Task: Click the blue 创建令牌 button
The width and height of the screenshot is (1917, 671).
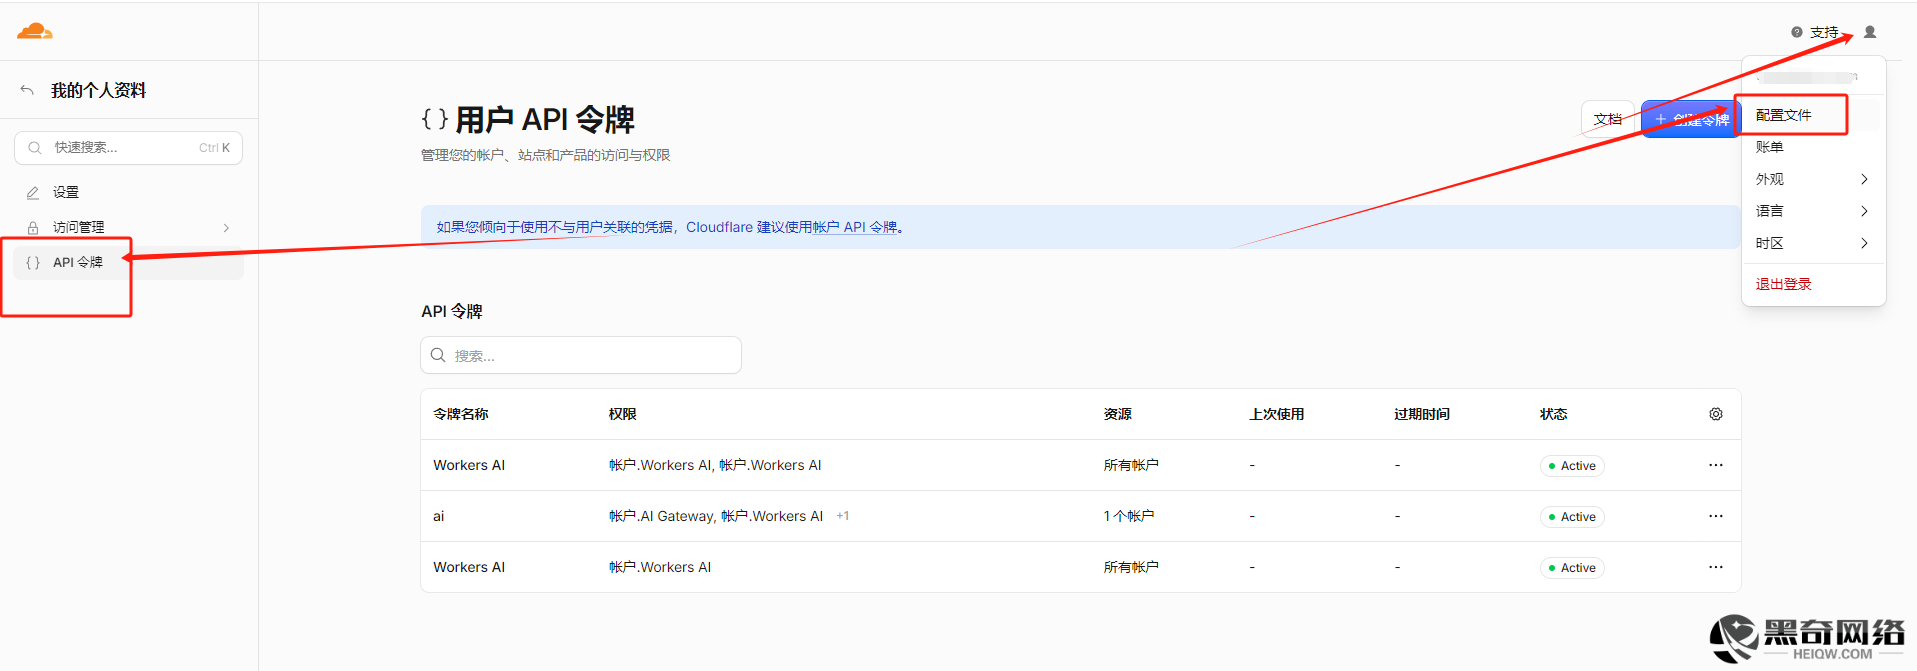Action: tap(1691, 119)
